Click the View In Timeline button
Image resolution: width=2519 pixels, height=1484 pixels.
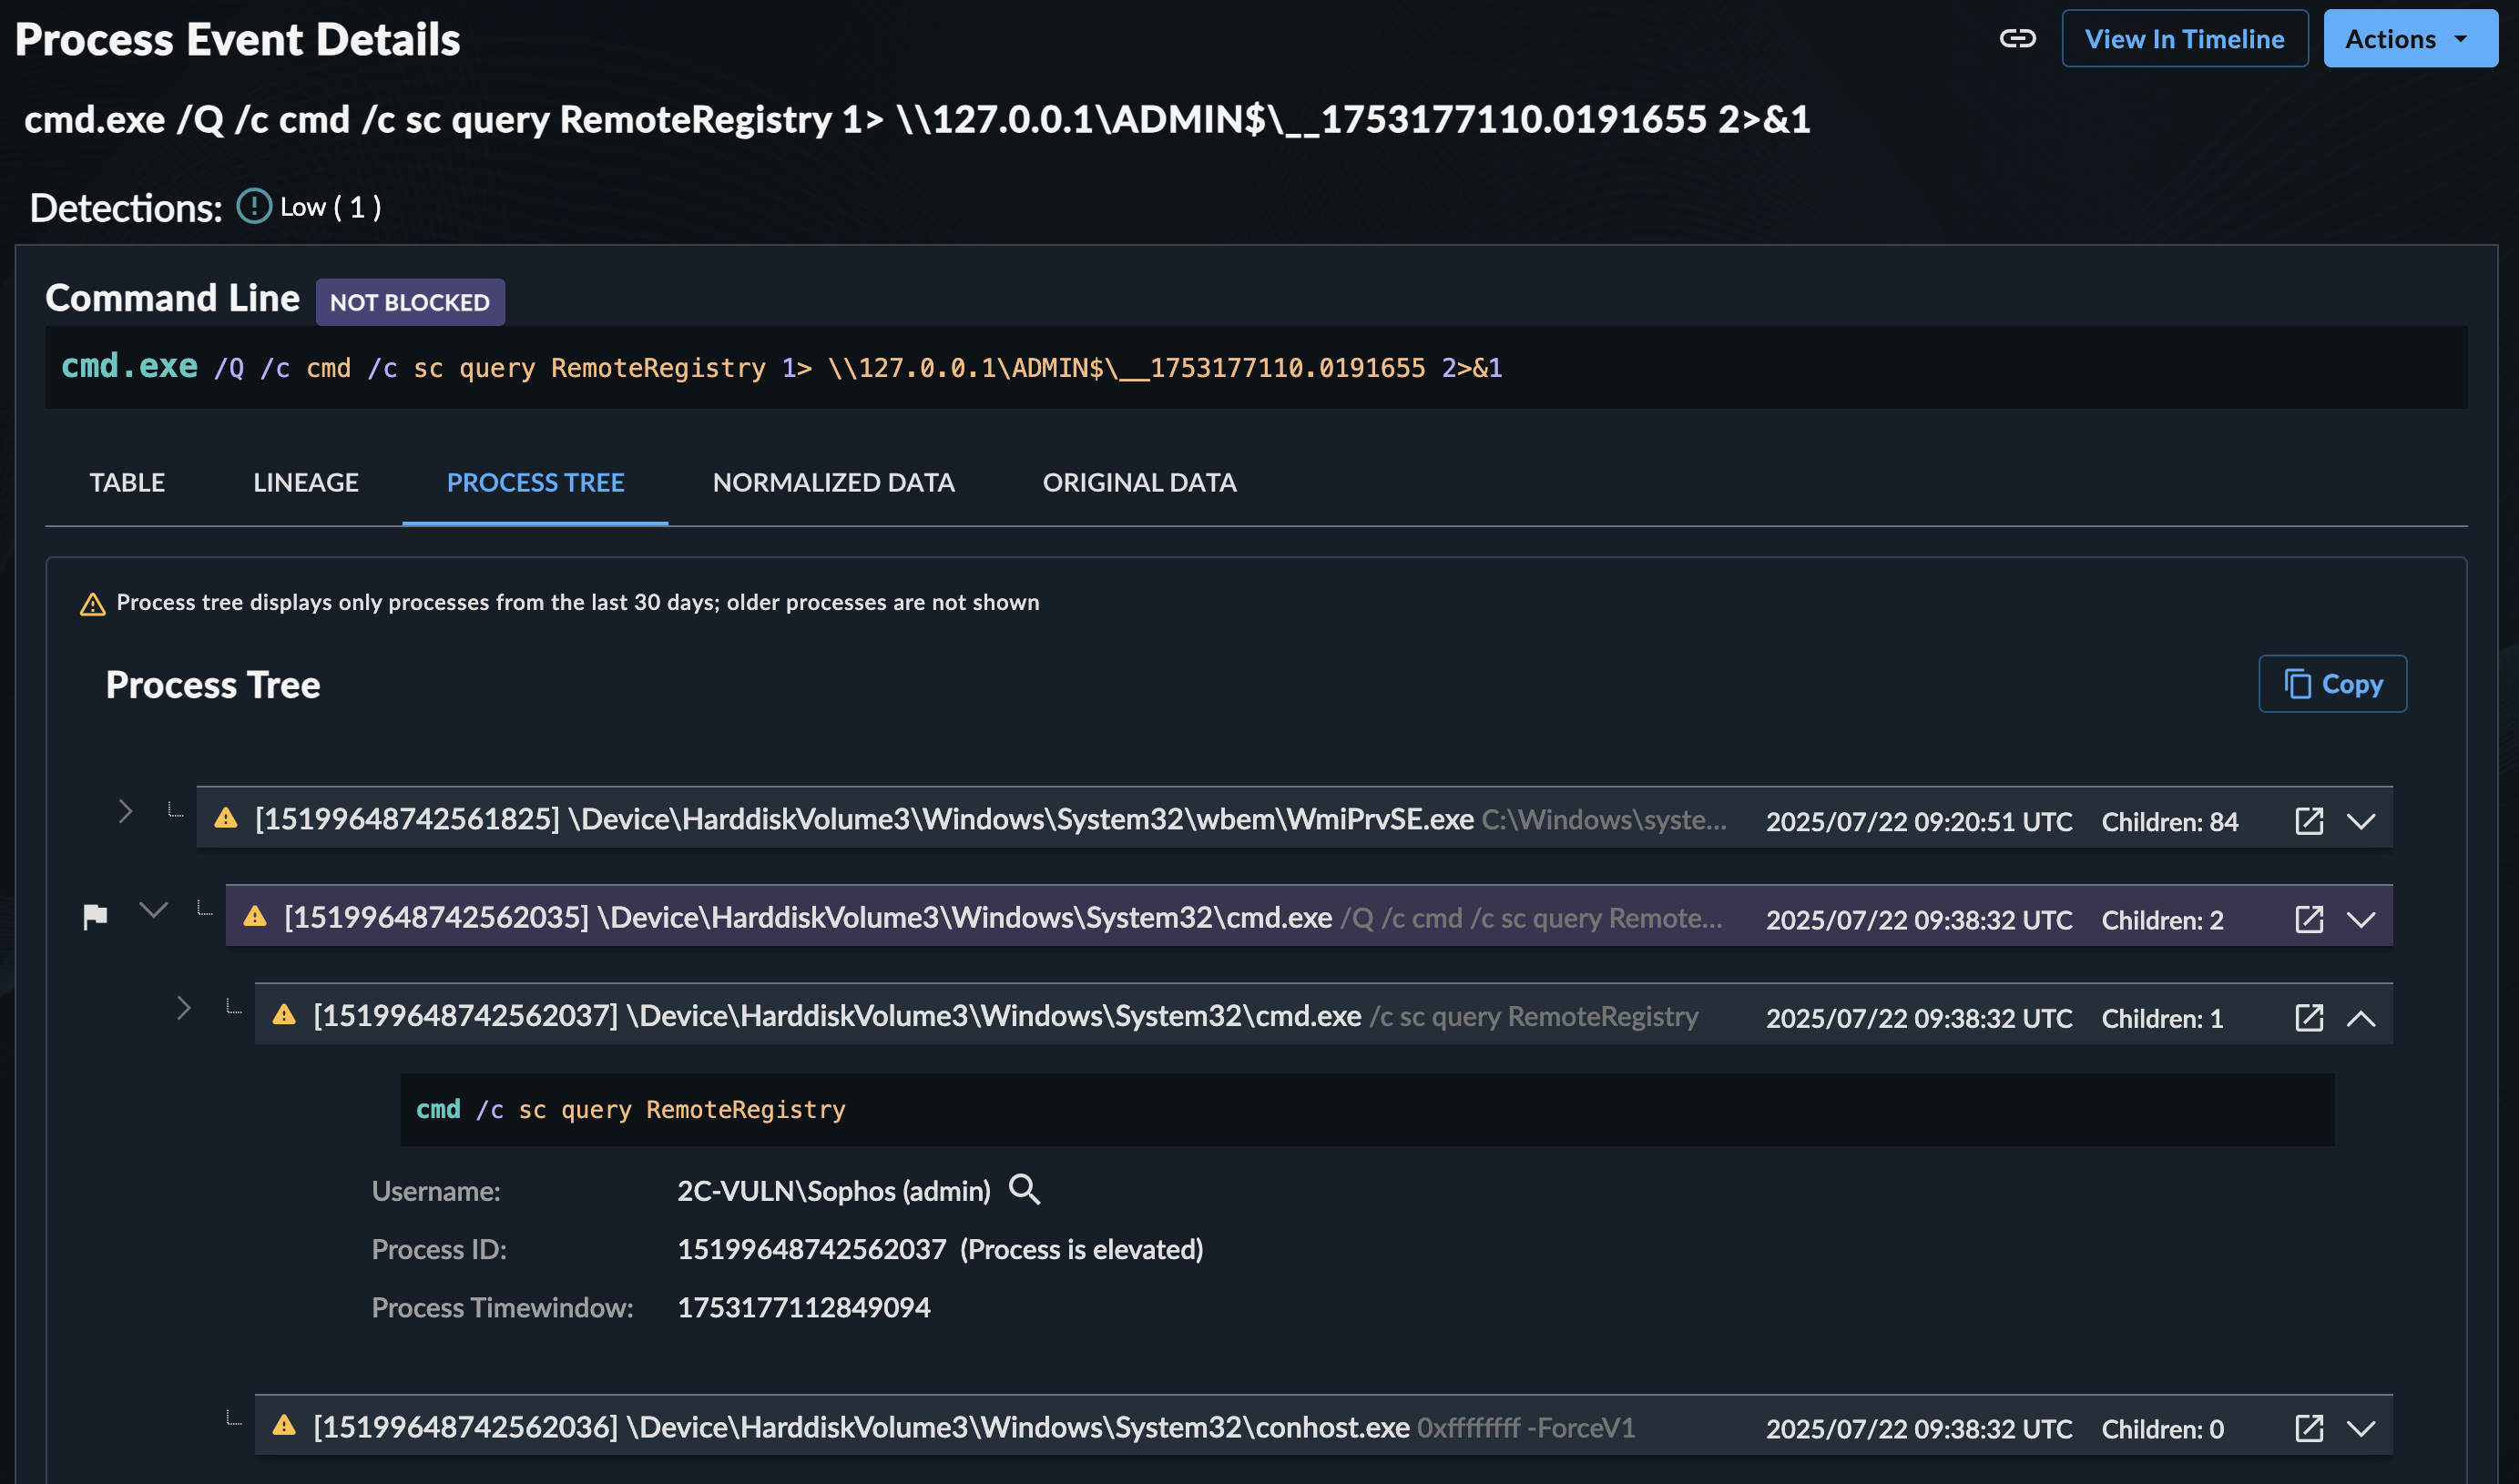point(2184,38)
